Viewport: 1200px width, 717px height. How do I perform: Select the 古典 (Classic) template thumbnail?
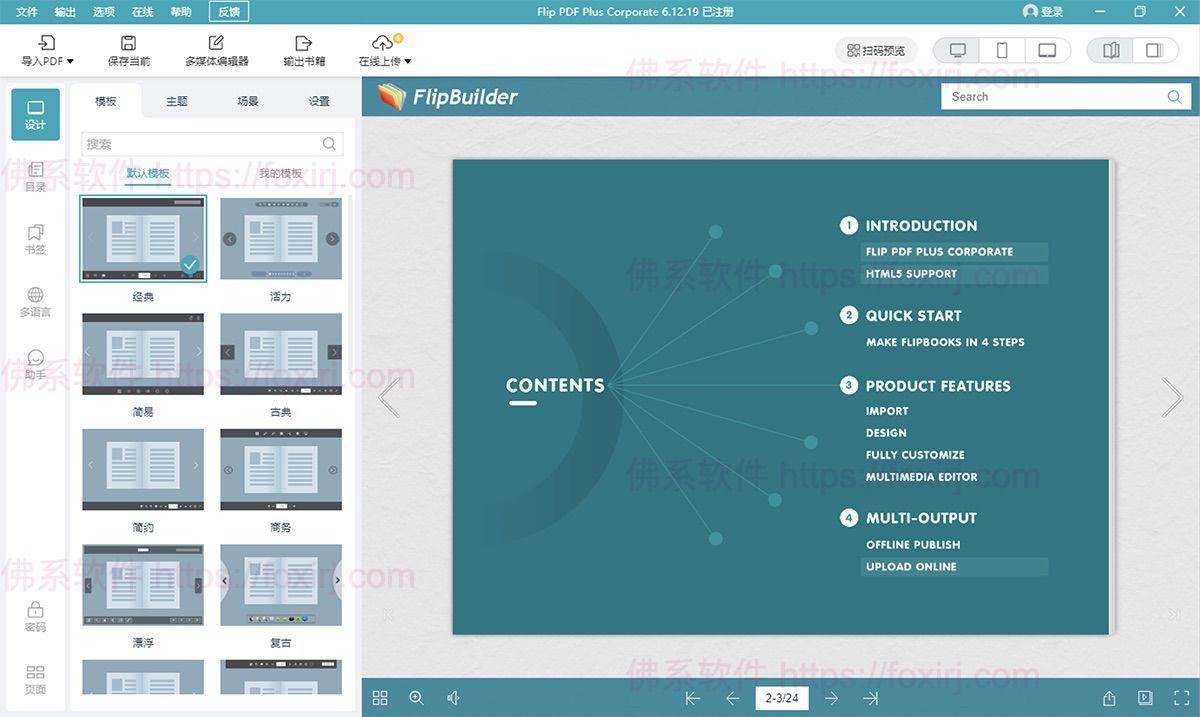pyautogui.click(x=280, y=352)
